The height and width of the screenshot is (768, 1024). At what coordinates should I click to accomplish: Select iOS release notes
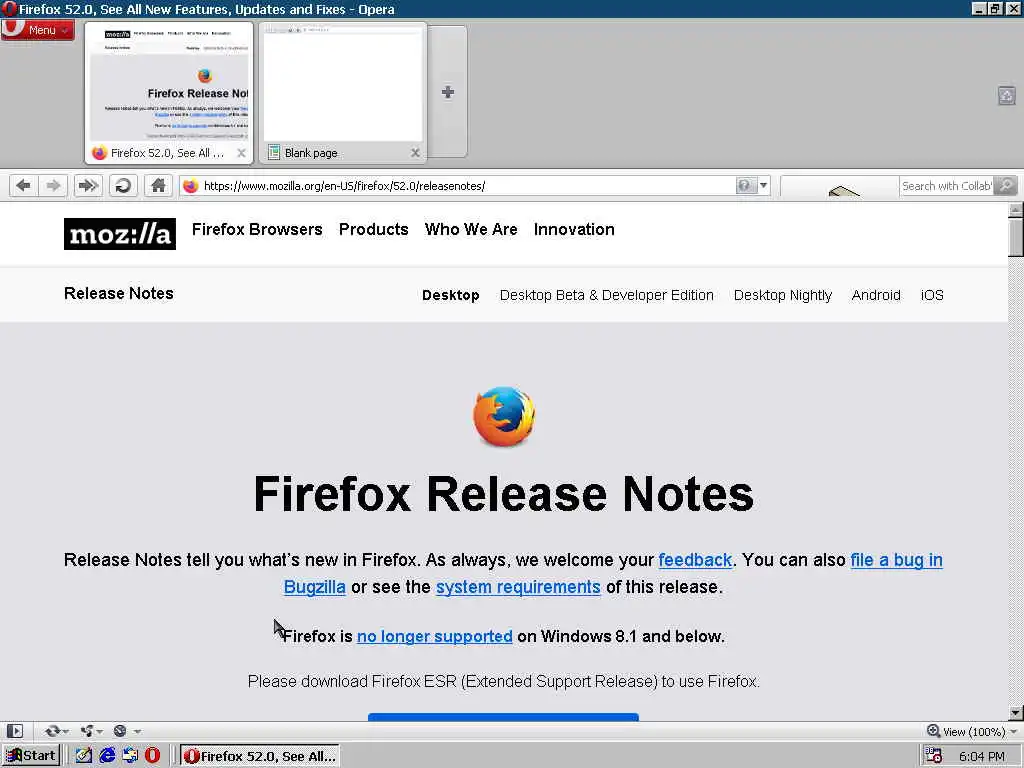pyautogui.click(x=932, y=295)
